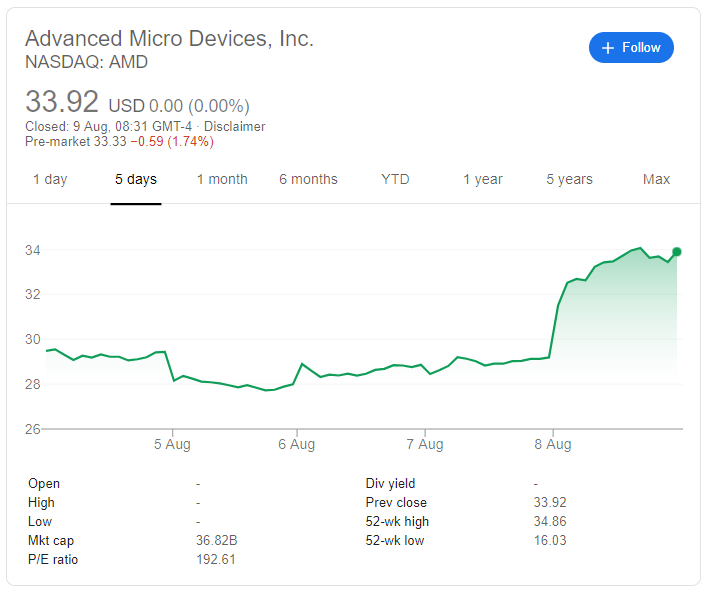This screenshot has height=596, width=709.
Task: Click the 5 Aug axis label
Action: tap(172, 444)
